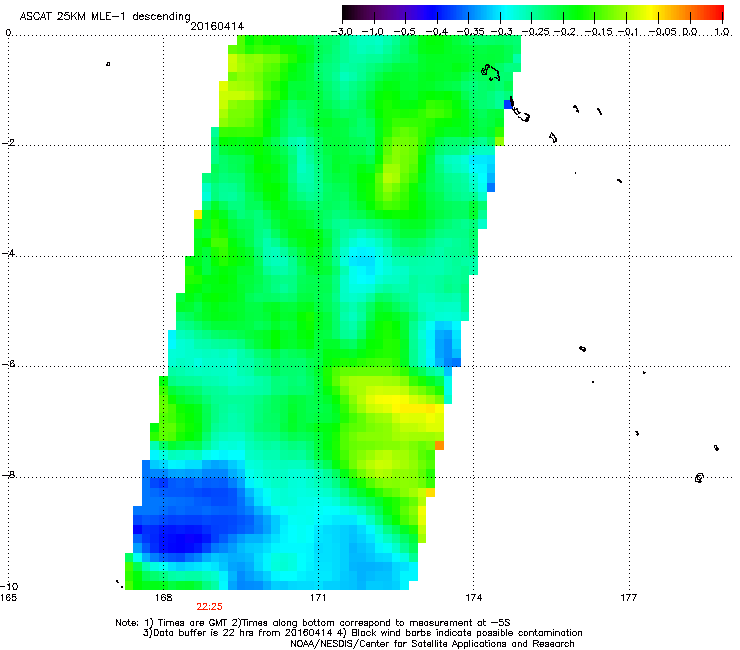Click the date label 20160414
740x650 pixels.
[217, 26]
